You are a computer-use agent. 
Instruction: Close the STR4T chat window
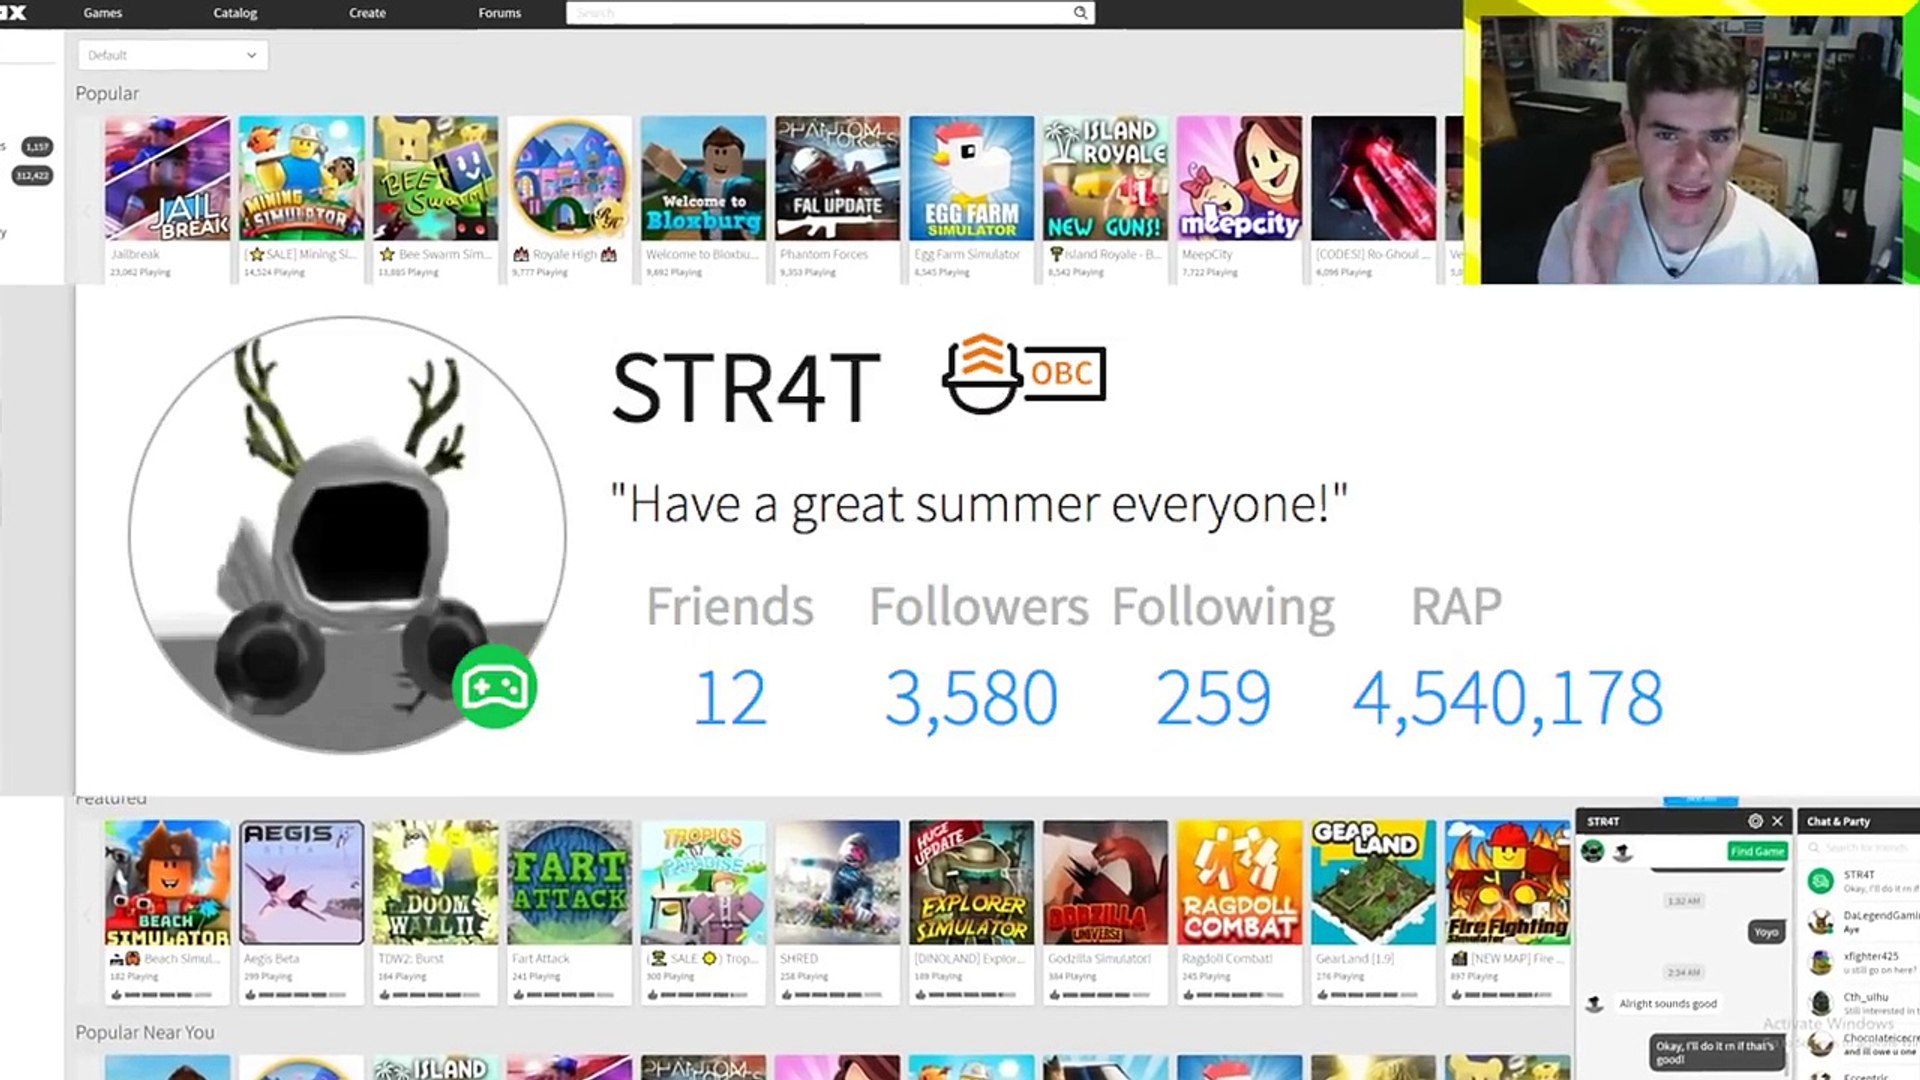tap(1778, 821)
